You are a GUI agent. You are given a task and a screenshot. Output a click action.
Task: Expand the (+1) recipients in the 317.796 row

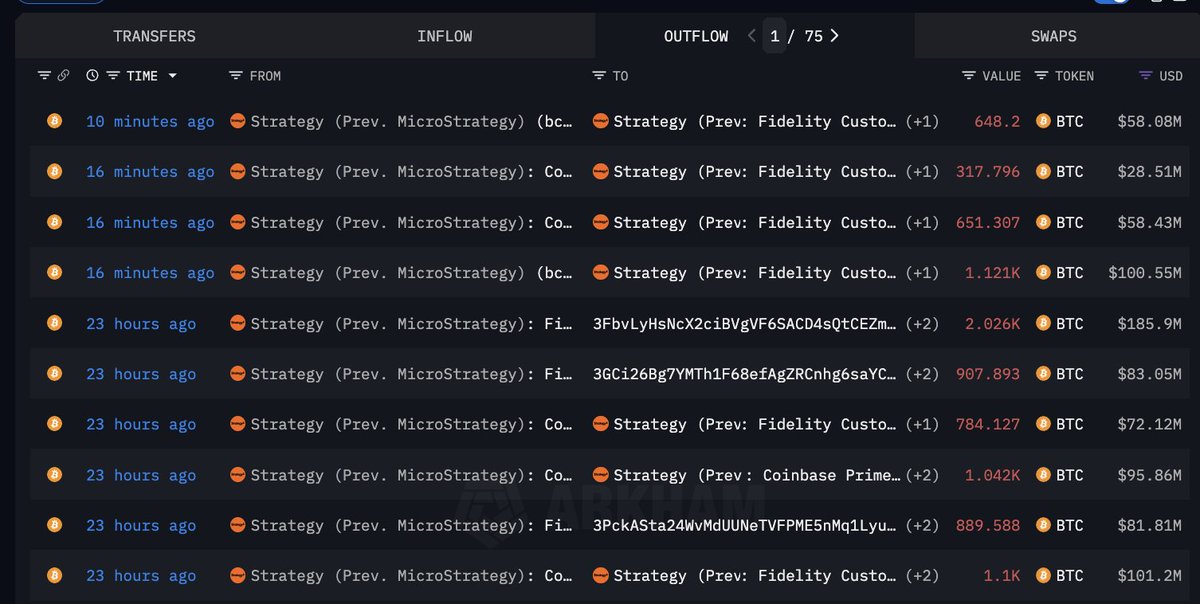click(x=922, y=171)
